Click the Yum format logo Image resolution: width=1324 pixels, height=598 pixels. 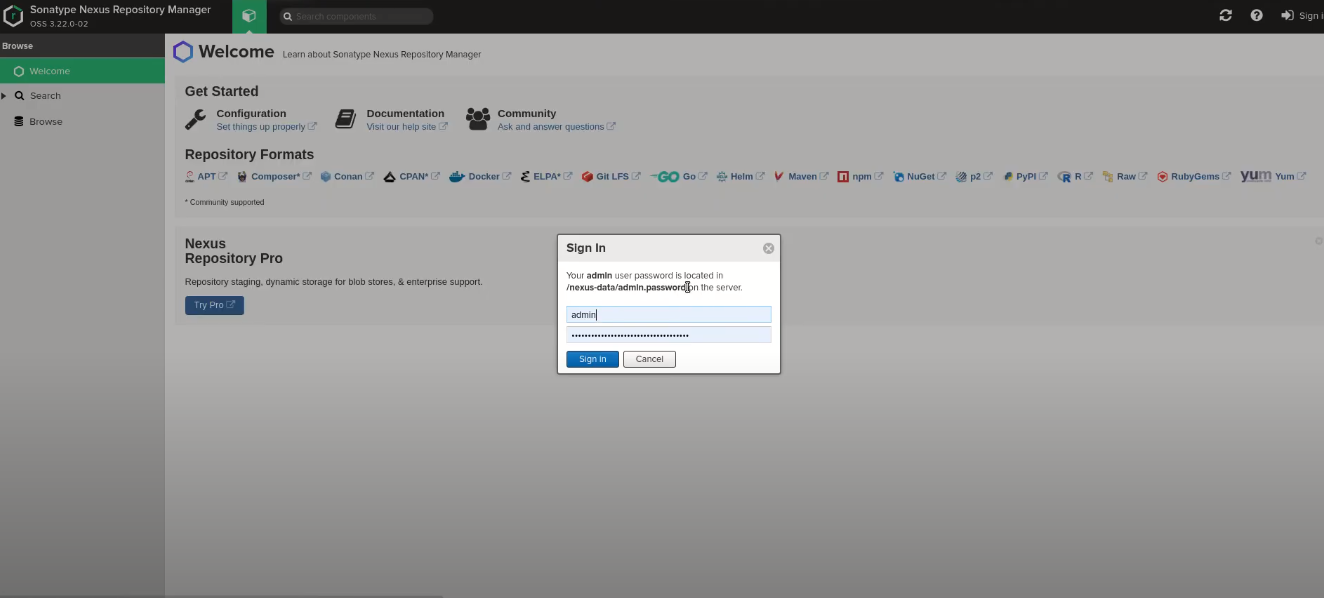click(x=1256, y=176)
